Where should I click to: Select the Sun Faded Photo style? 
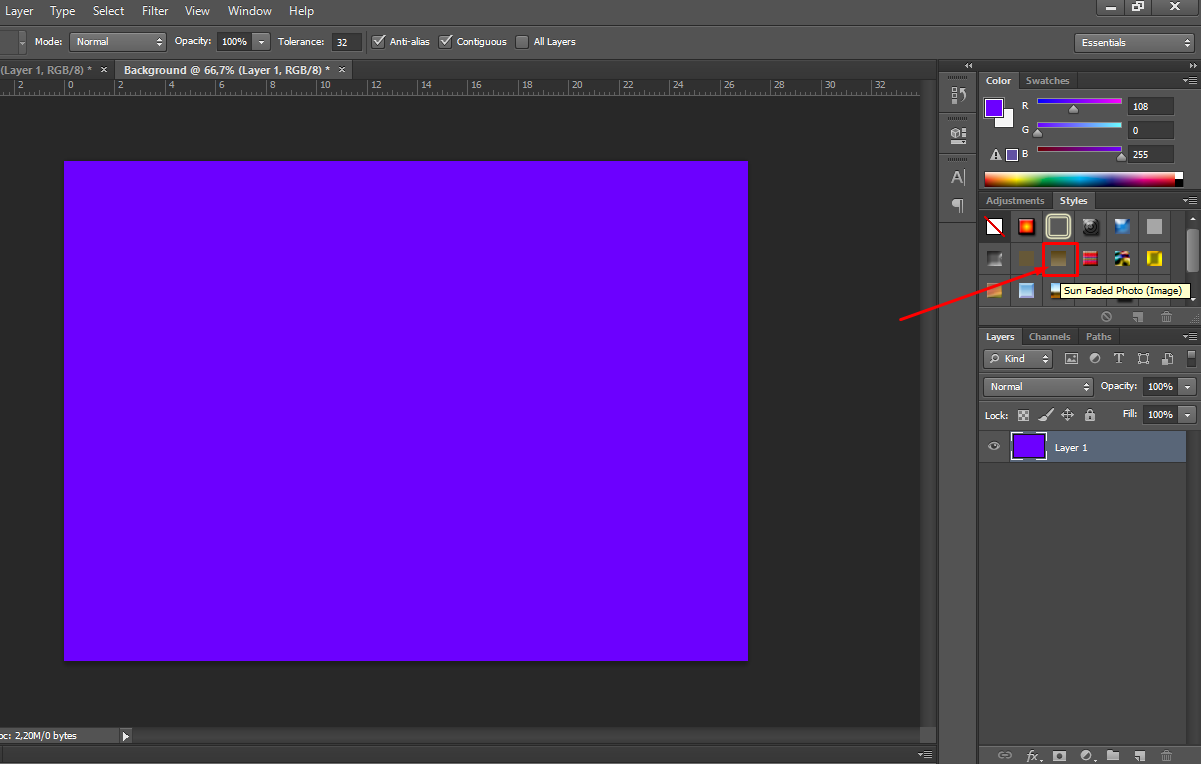point(1058,258)
